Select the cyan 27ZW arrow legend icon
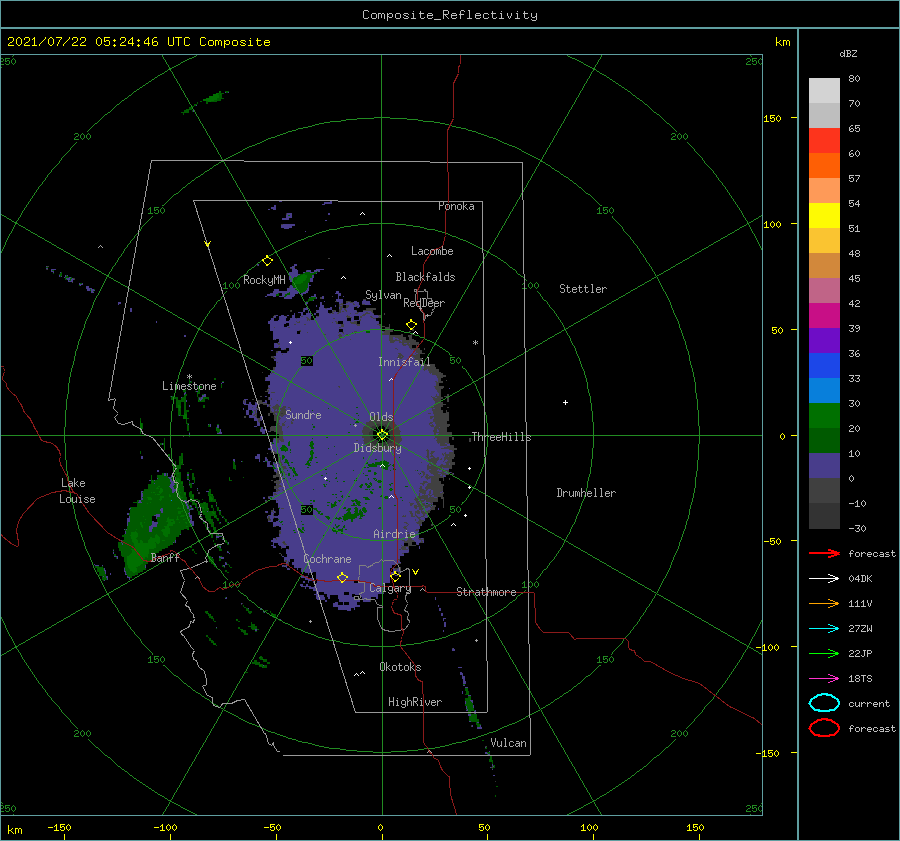This screenshot has width=900, height=841. [824, 629]
